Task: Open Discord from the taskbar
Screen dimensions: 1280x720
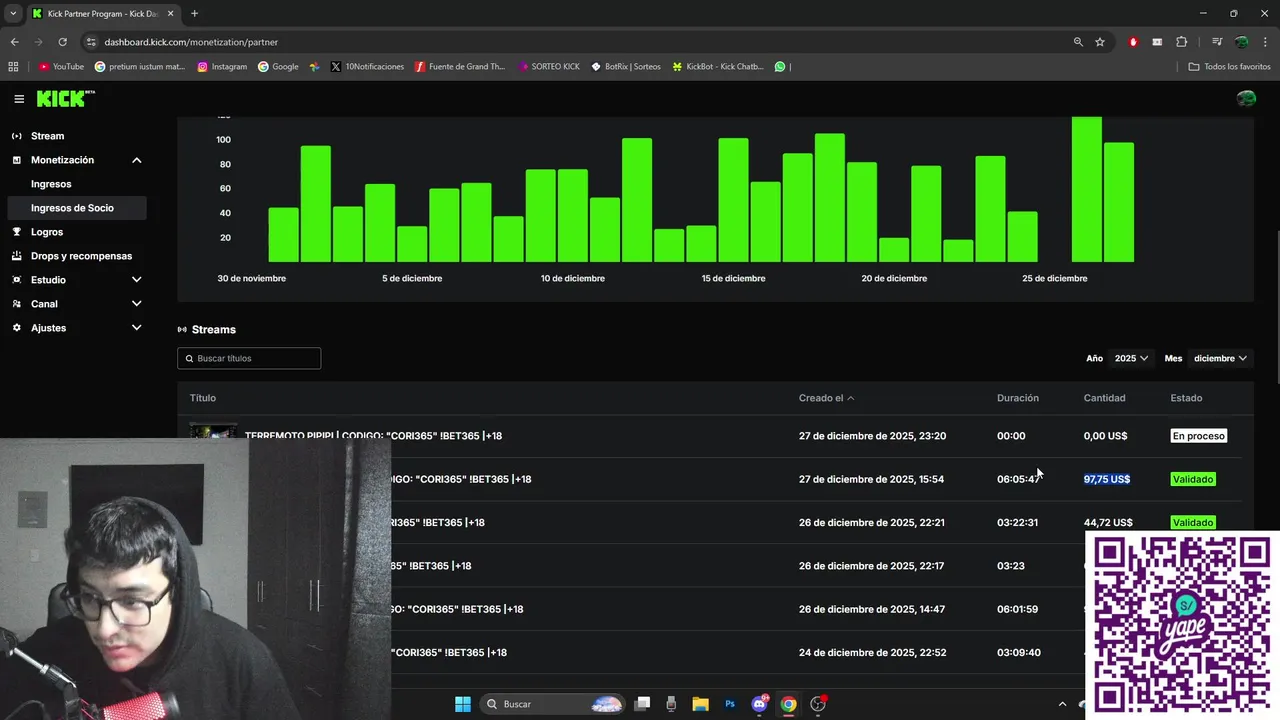Action: click(x=759, y=704)
